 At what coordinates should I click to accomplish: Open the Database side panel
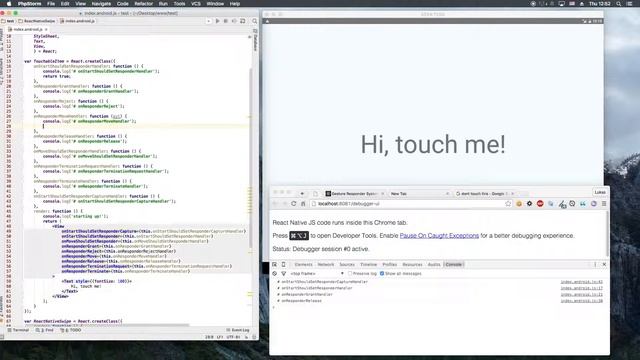255,40
